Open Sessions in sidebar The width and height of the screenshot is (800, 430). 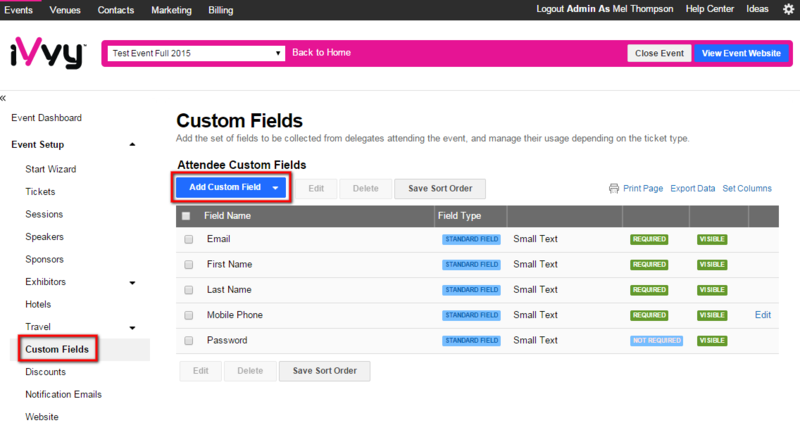tap(44, 214)
